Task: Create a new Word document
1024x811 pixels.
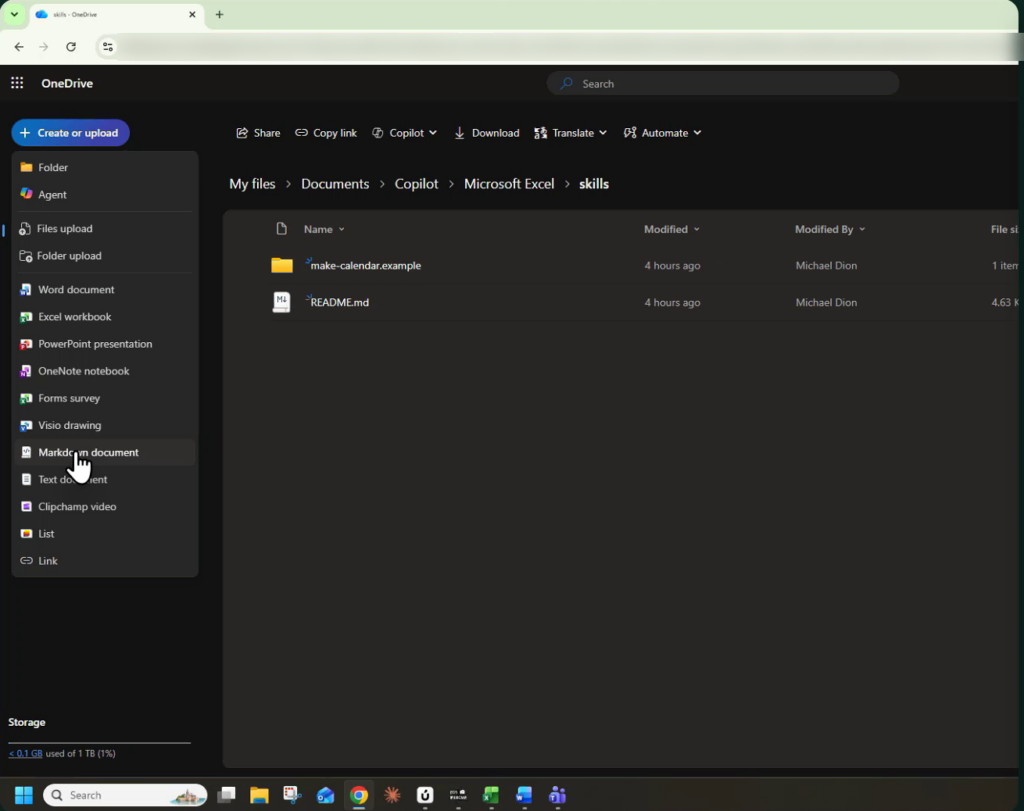Action: coord(104,289)
